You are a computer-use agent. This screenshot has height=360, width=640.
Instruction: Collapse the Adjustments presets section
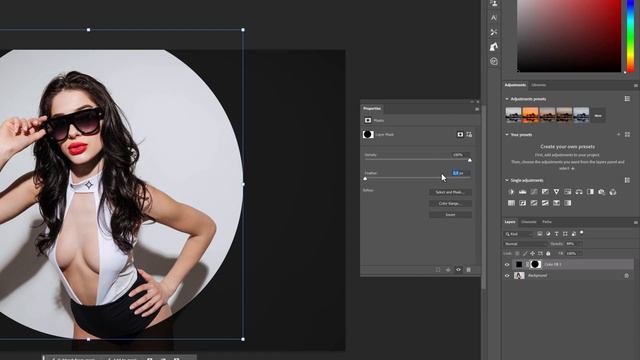click(507, 99)
